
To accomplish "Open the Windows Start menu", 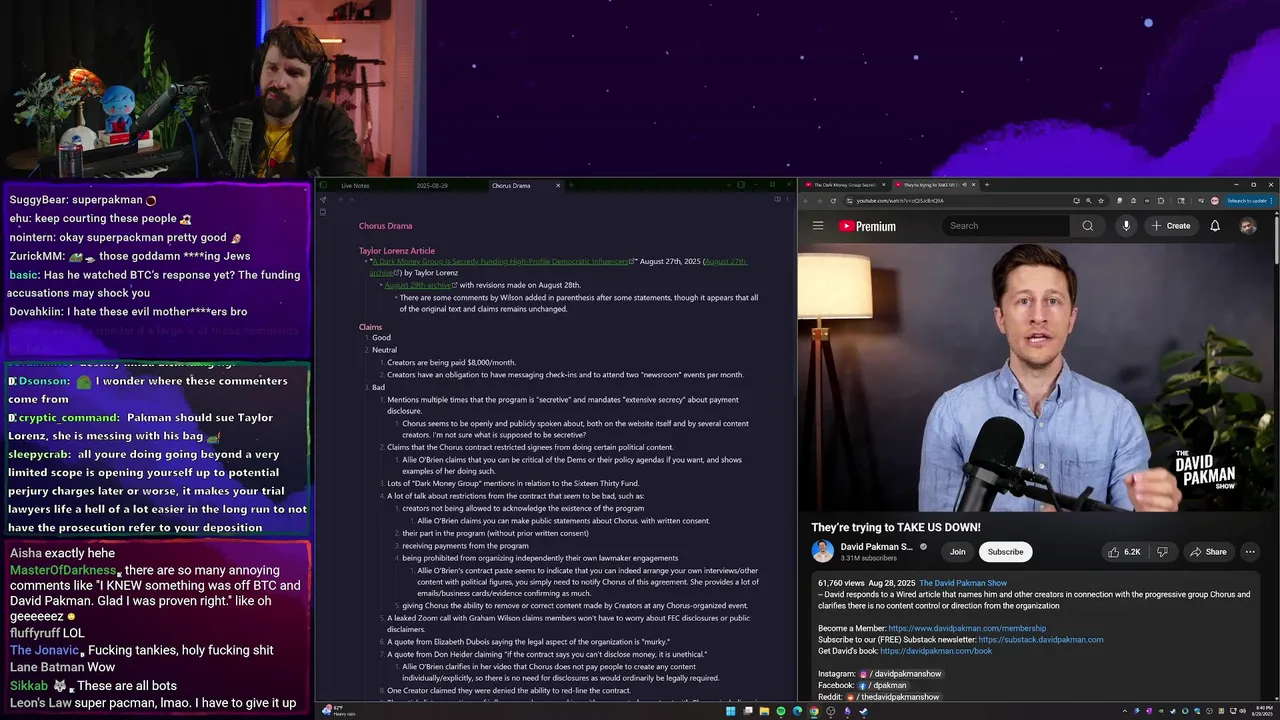I will point(730,711).
